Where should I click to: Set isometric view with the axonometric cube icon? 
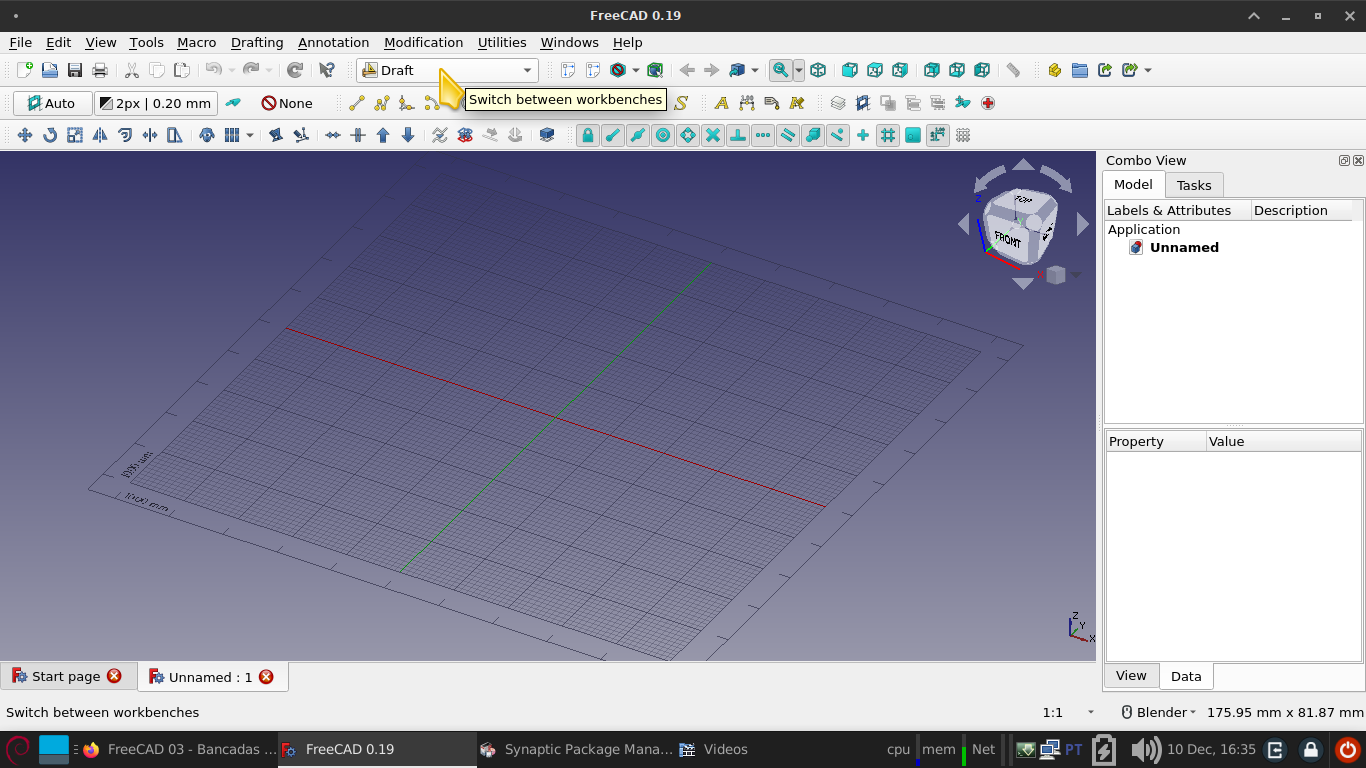pos(818,70)
